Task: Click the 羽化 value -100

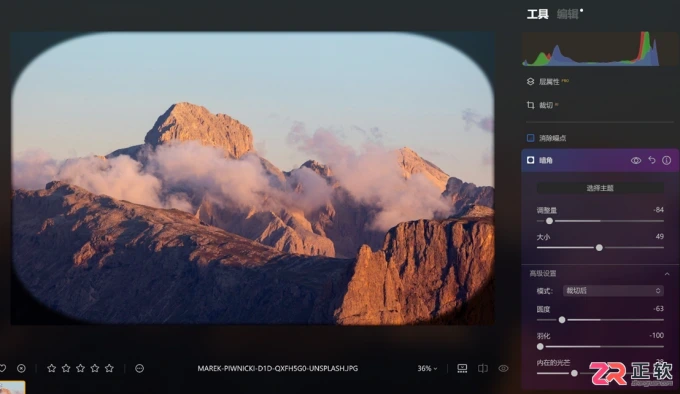Action: tap(657, 335)
